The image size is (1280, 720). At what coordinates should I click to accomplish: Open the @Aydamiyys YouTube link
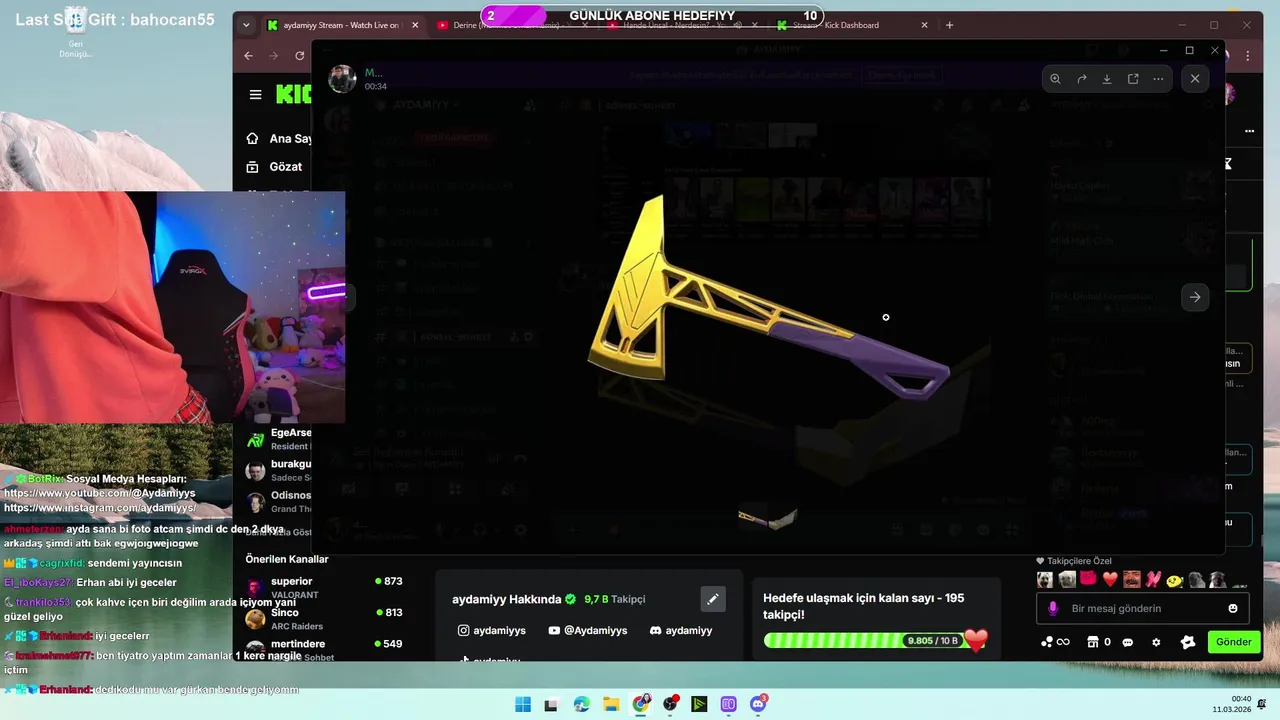(x=588, y=631)
